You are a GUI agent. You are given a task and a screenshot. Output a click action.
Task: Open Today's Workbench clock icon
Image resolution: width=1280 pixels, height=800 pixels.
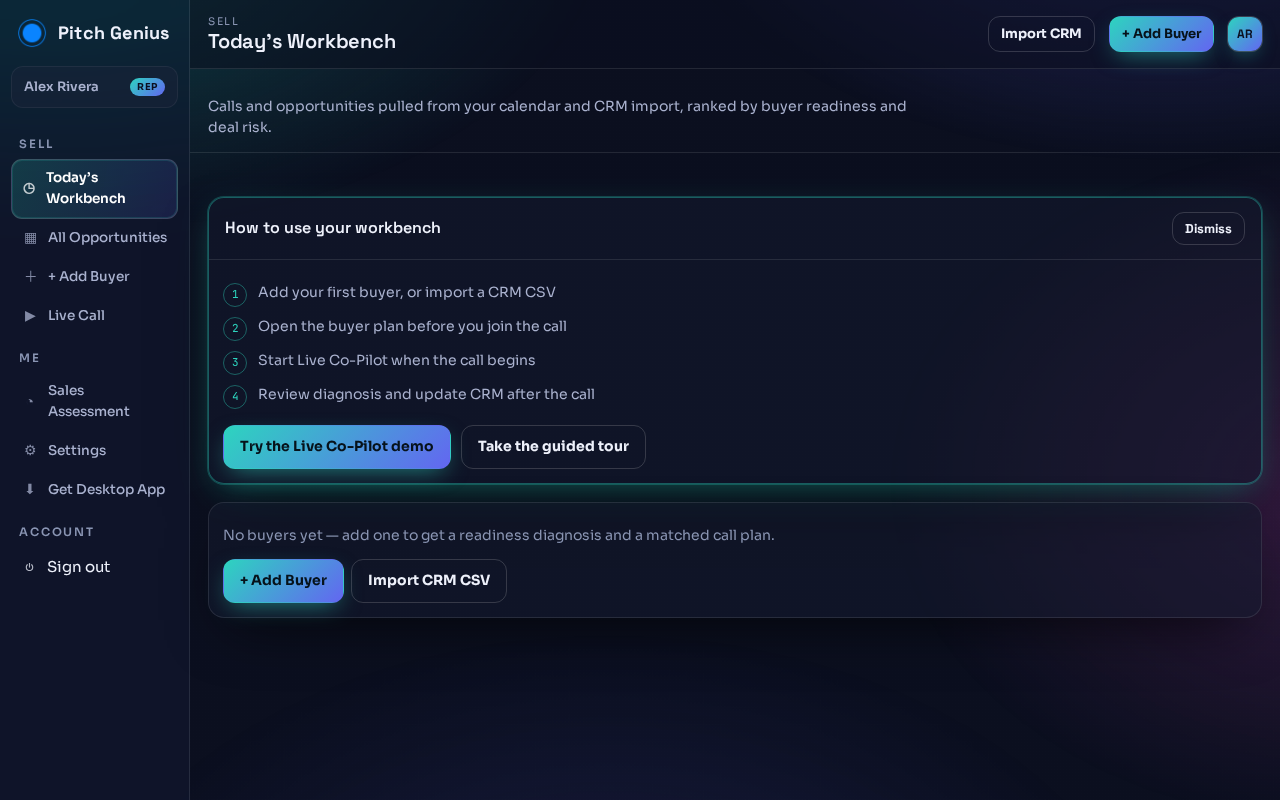(29, 188)
